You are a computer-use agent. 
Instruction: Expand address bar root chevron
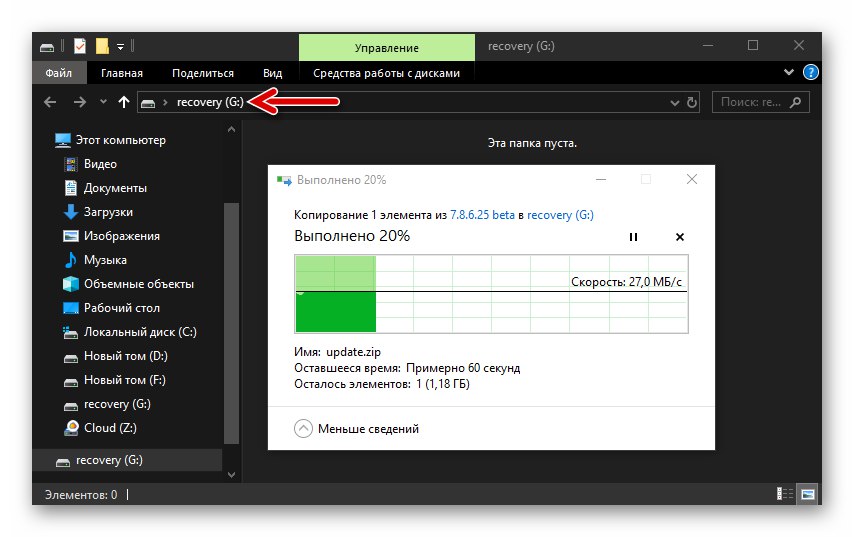(165, 102)
